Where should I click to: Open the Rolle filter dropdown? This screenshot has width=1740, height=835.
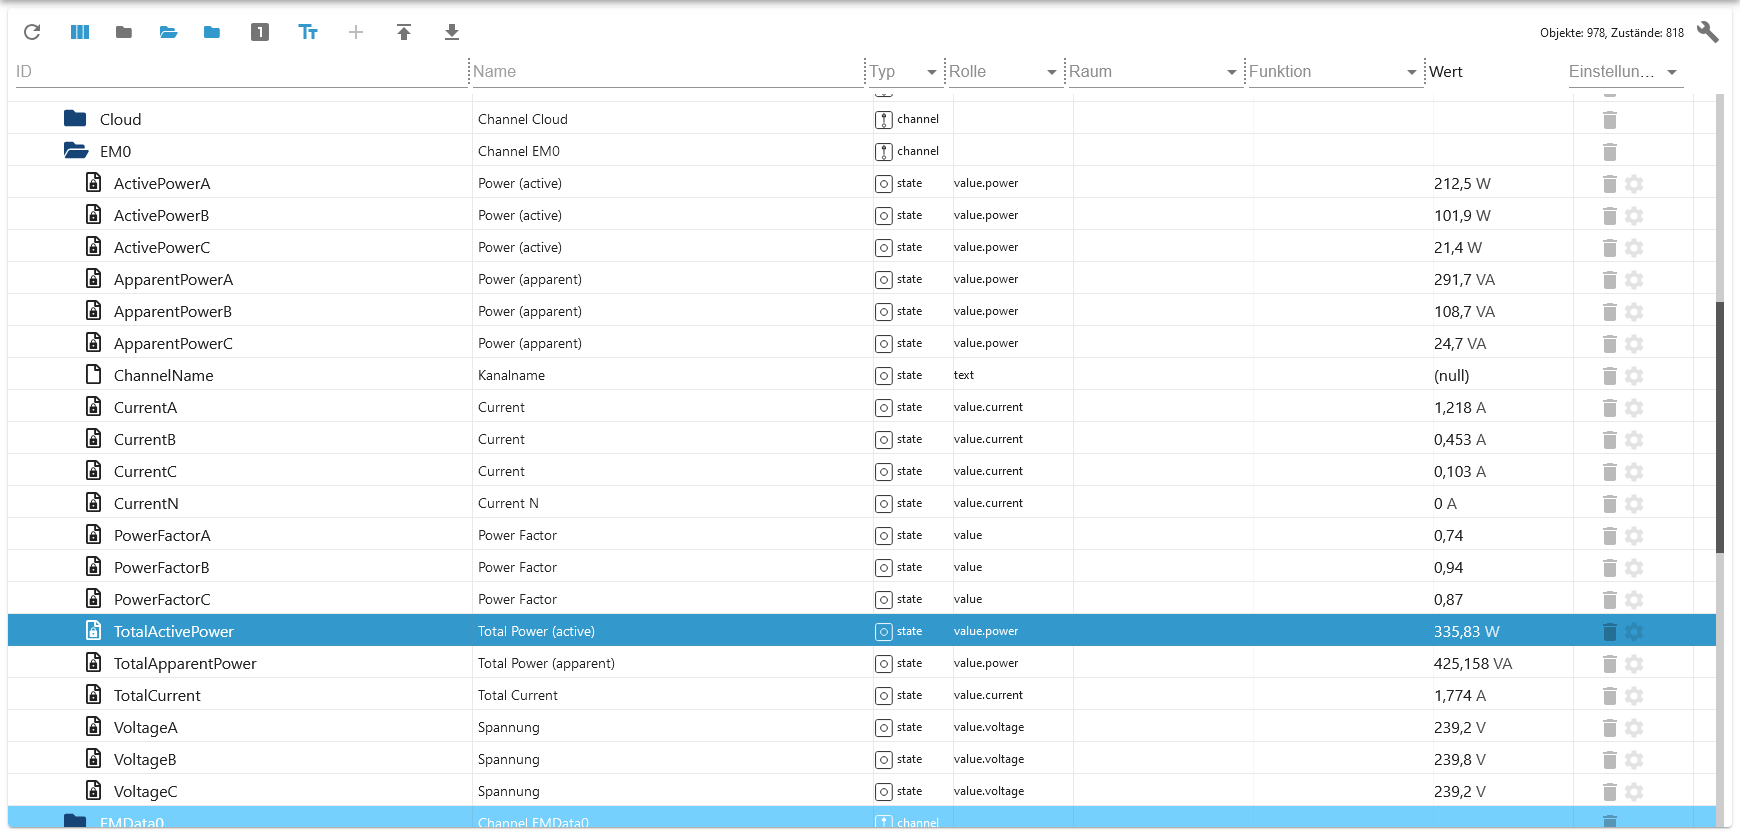[1051, 72]
